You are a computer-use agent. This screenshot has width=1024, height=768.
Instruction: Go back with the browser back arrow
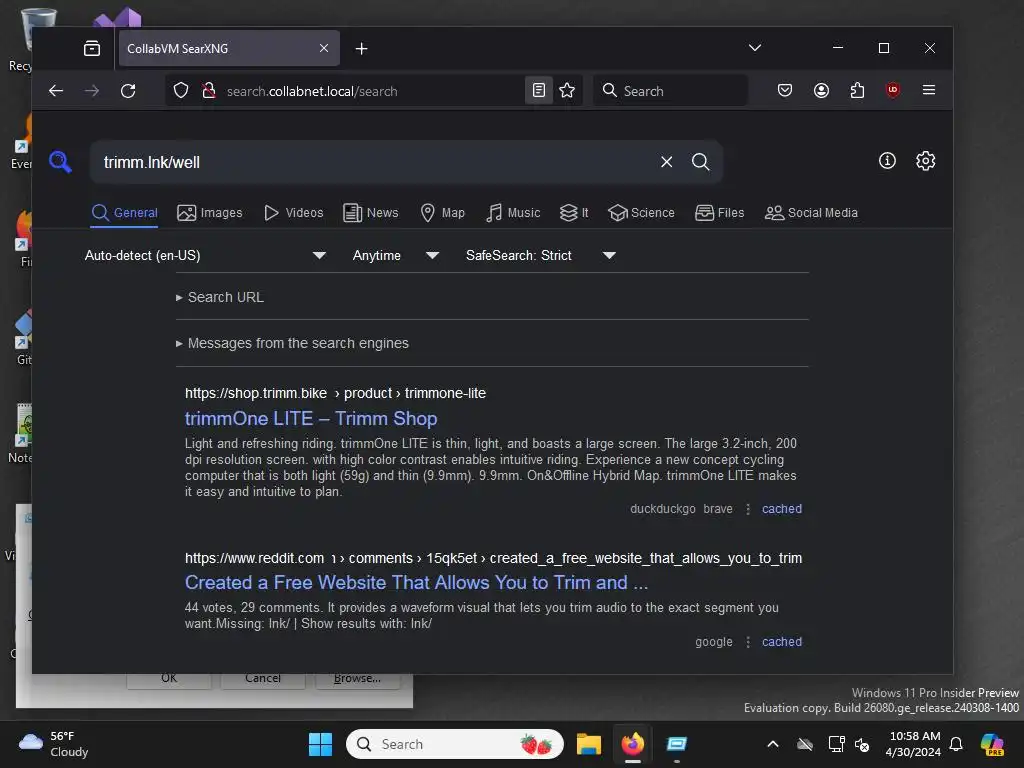[56, 91]
